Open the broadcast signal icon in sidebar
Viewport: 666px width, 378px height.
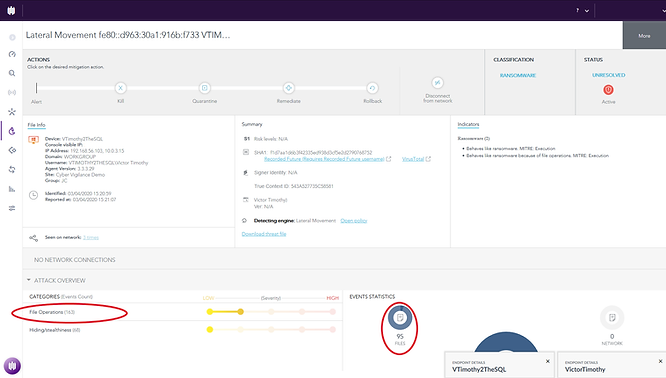(12, 92)
